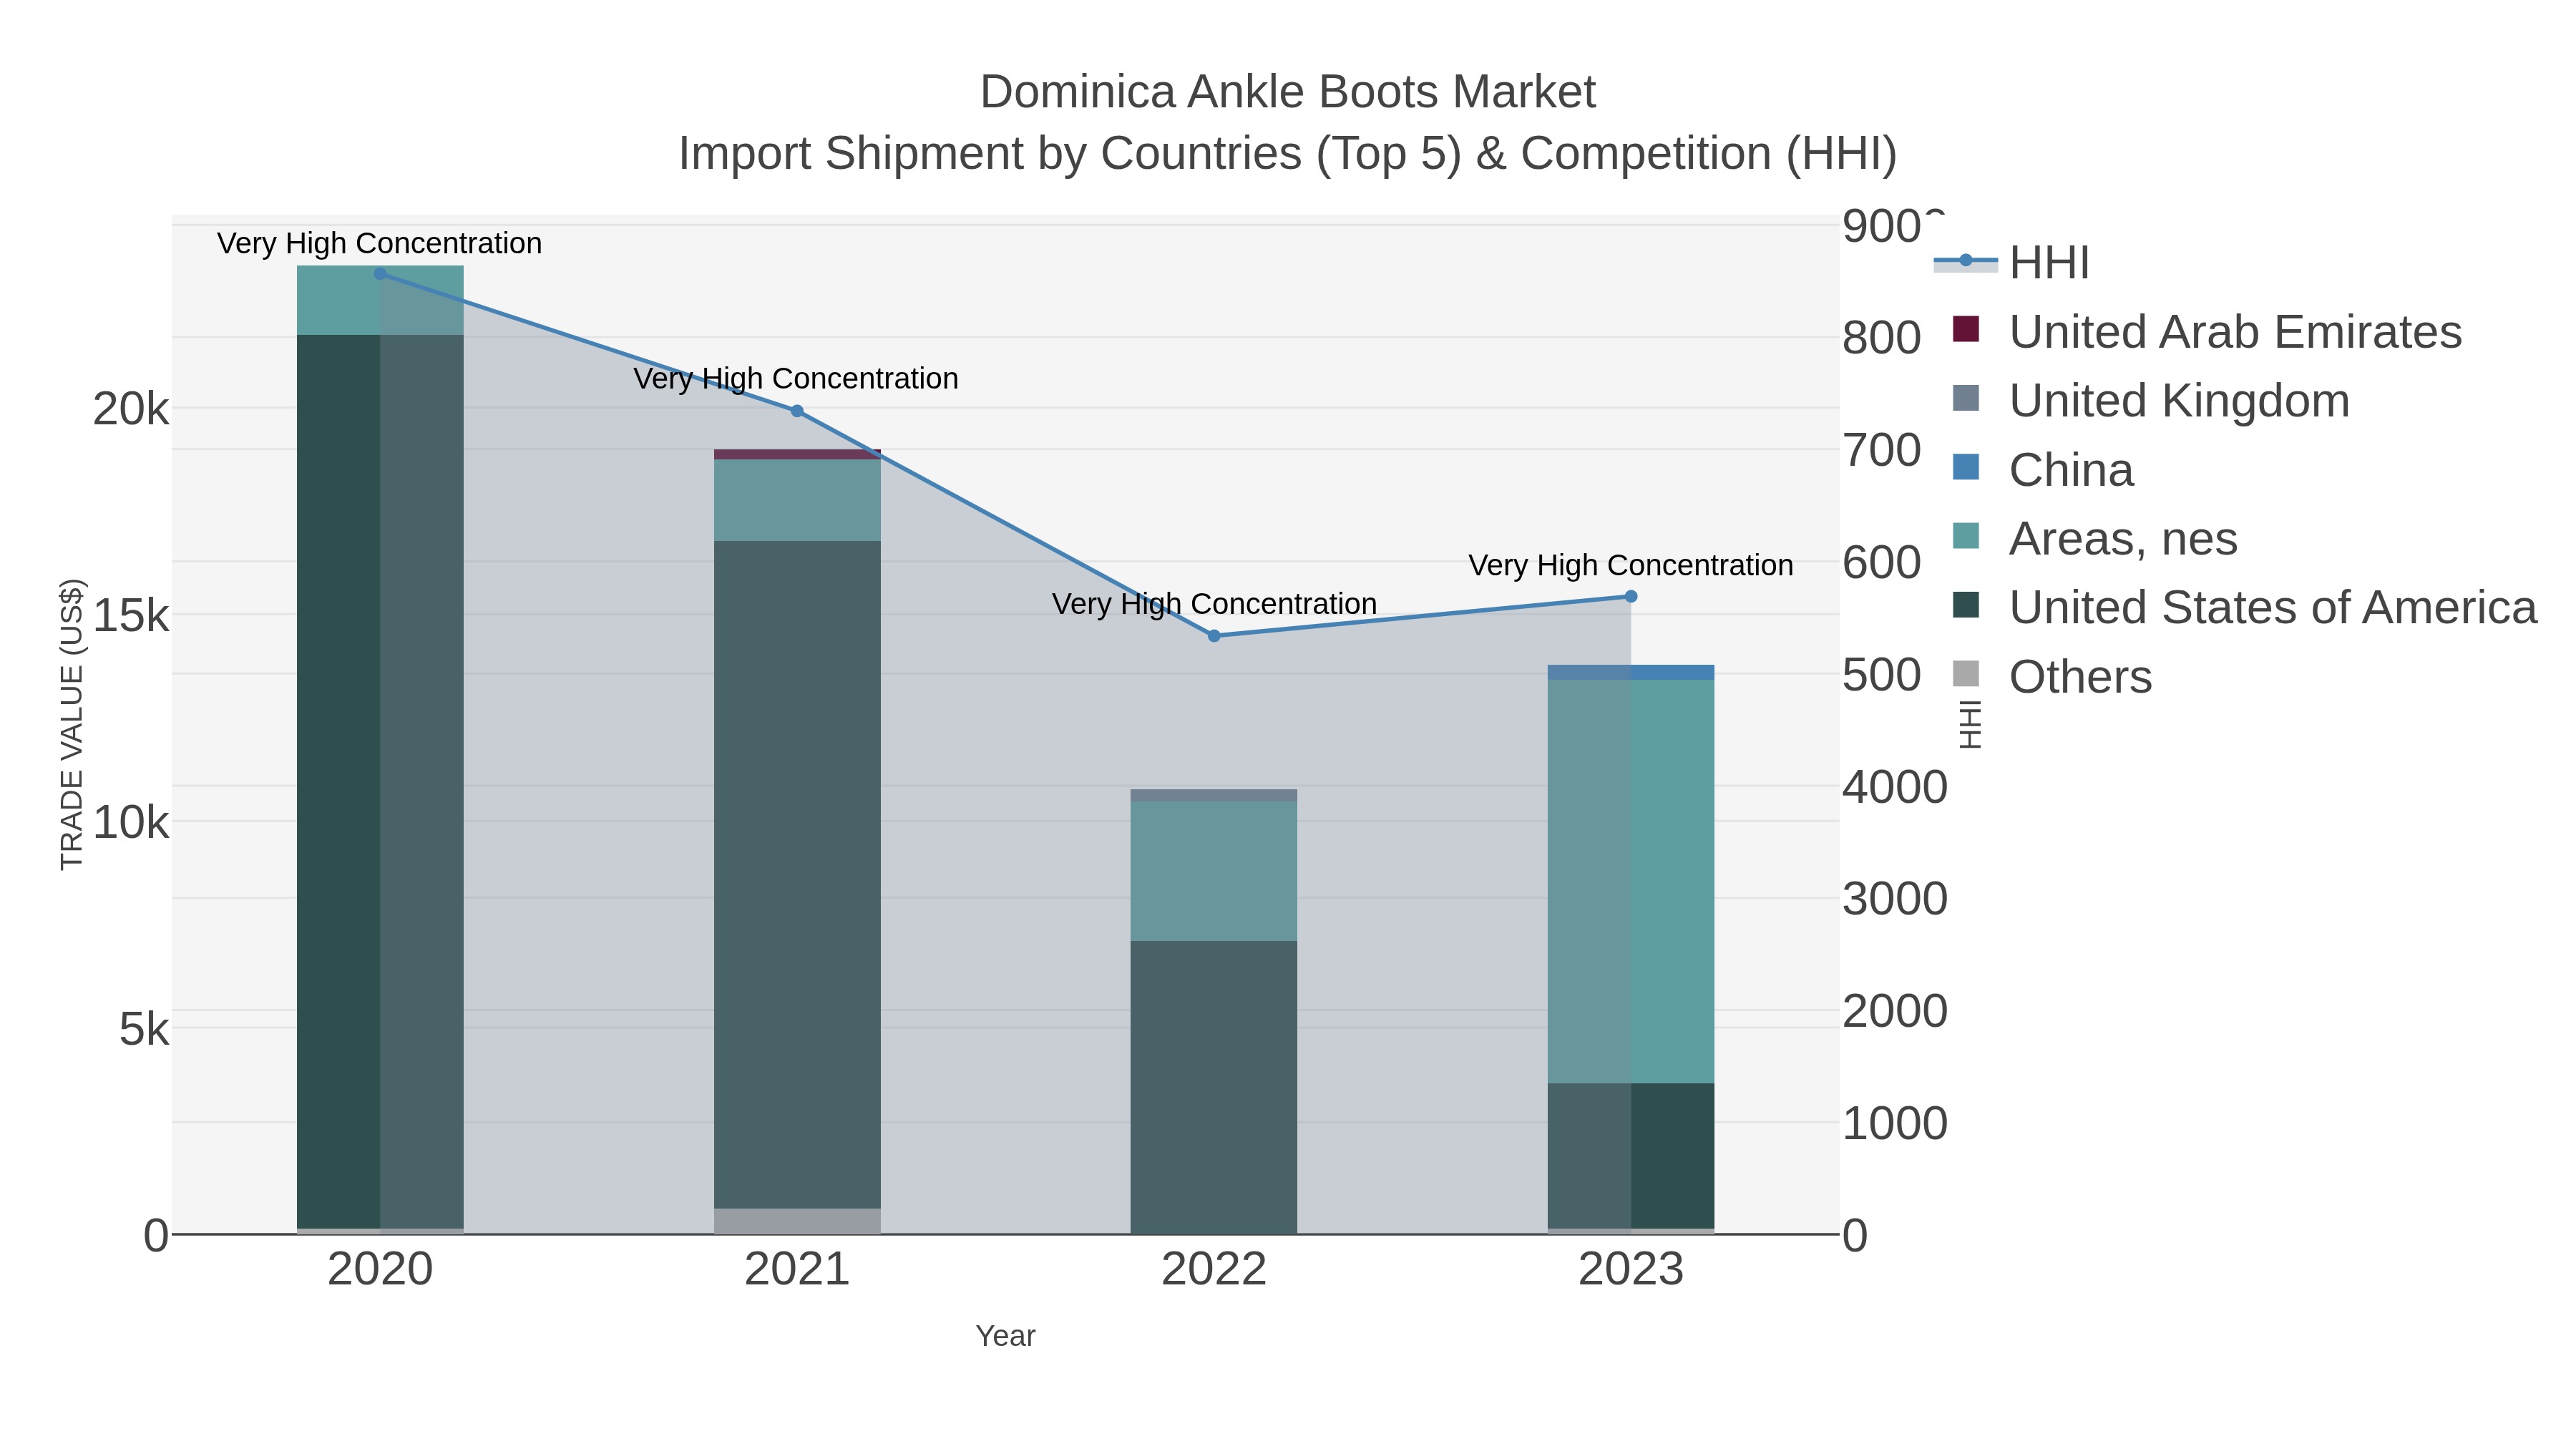
Task: Click the Dominica Ankle Boots Market title
Action: (x=1288, y=92)
